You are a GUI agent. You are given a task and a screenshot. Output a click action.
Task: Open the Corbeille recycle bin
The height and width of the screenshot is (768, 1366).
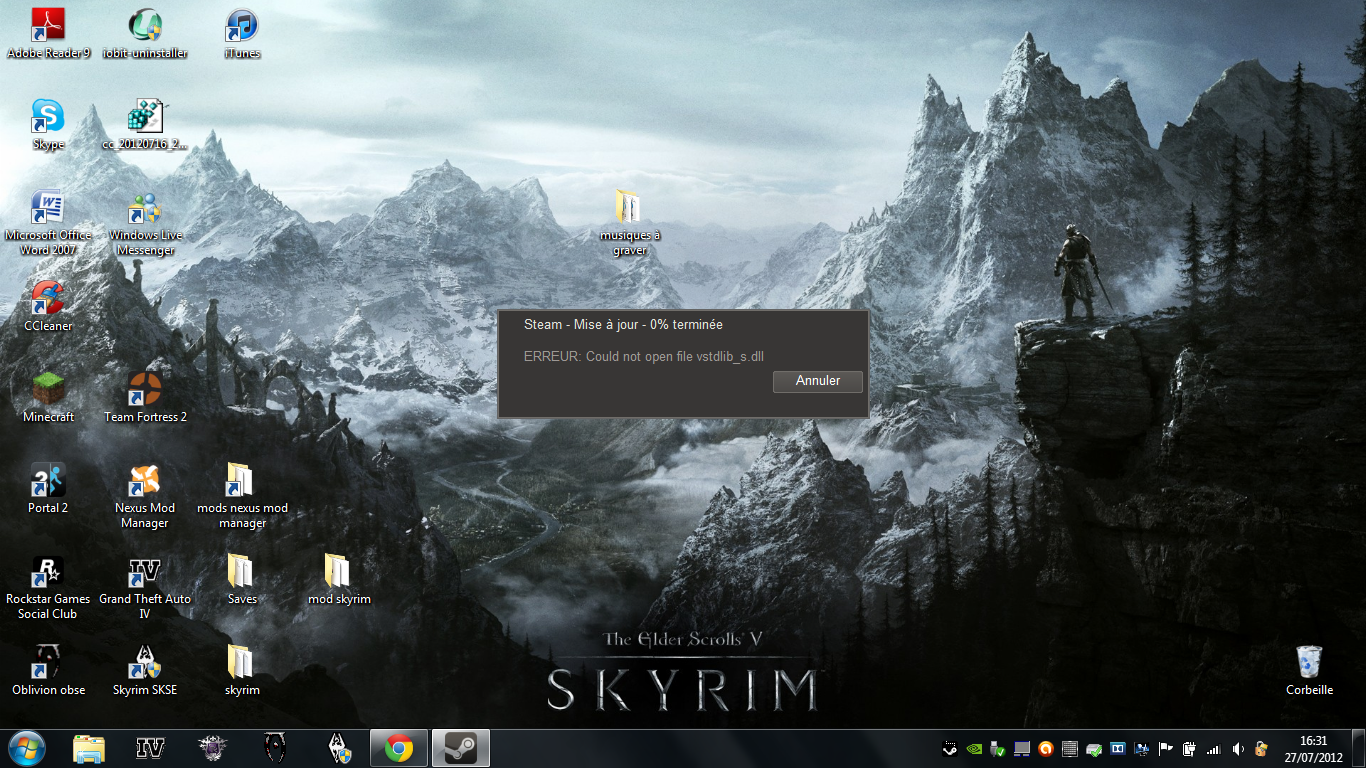pyautogui.click(x=1309, y=670)
